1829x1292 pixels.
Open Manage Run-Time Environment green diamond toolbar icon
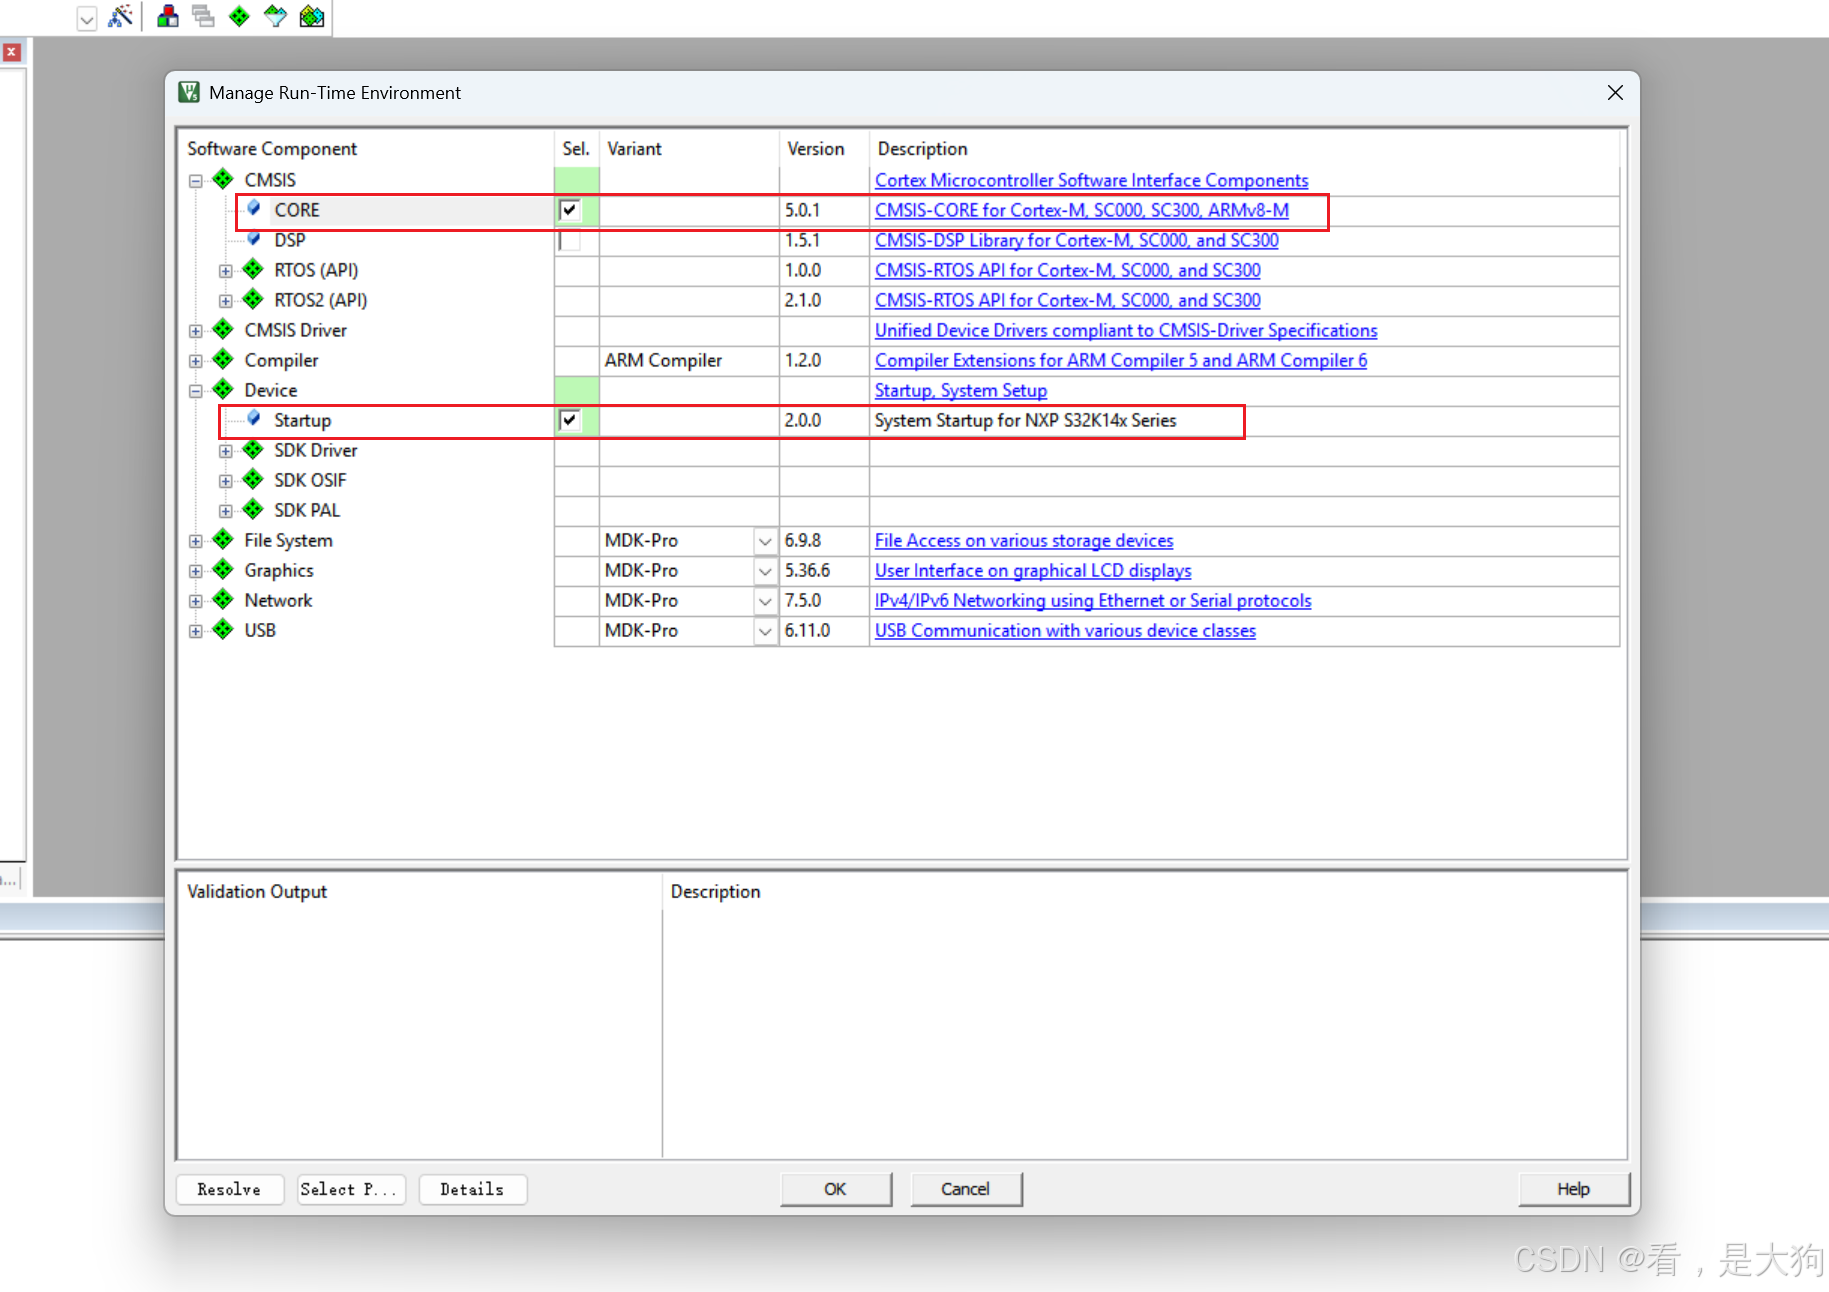(239, 16)
